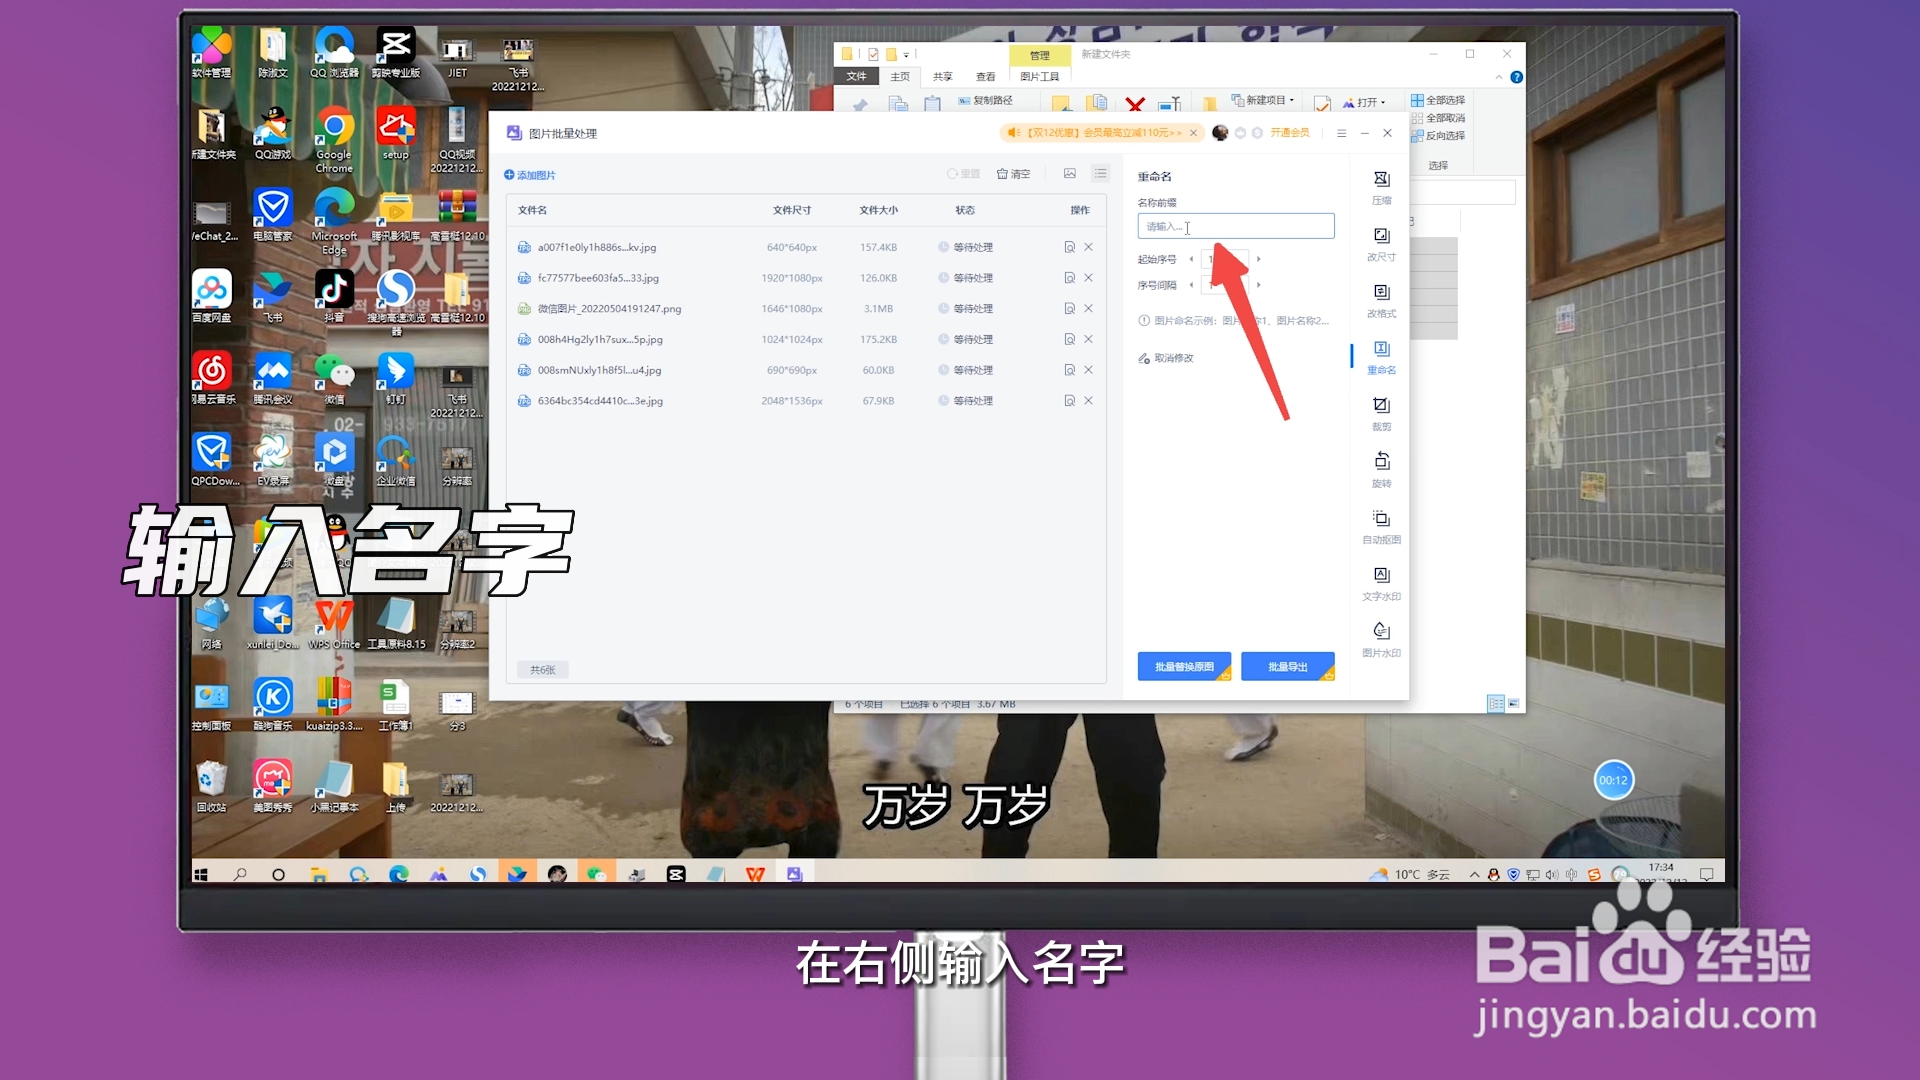Select the 改尺寸 resize tool

click(1381, 244)
